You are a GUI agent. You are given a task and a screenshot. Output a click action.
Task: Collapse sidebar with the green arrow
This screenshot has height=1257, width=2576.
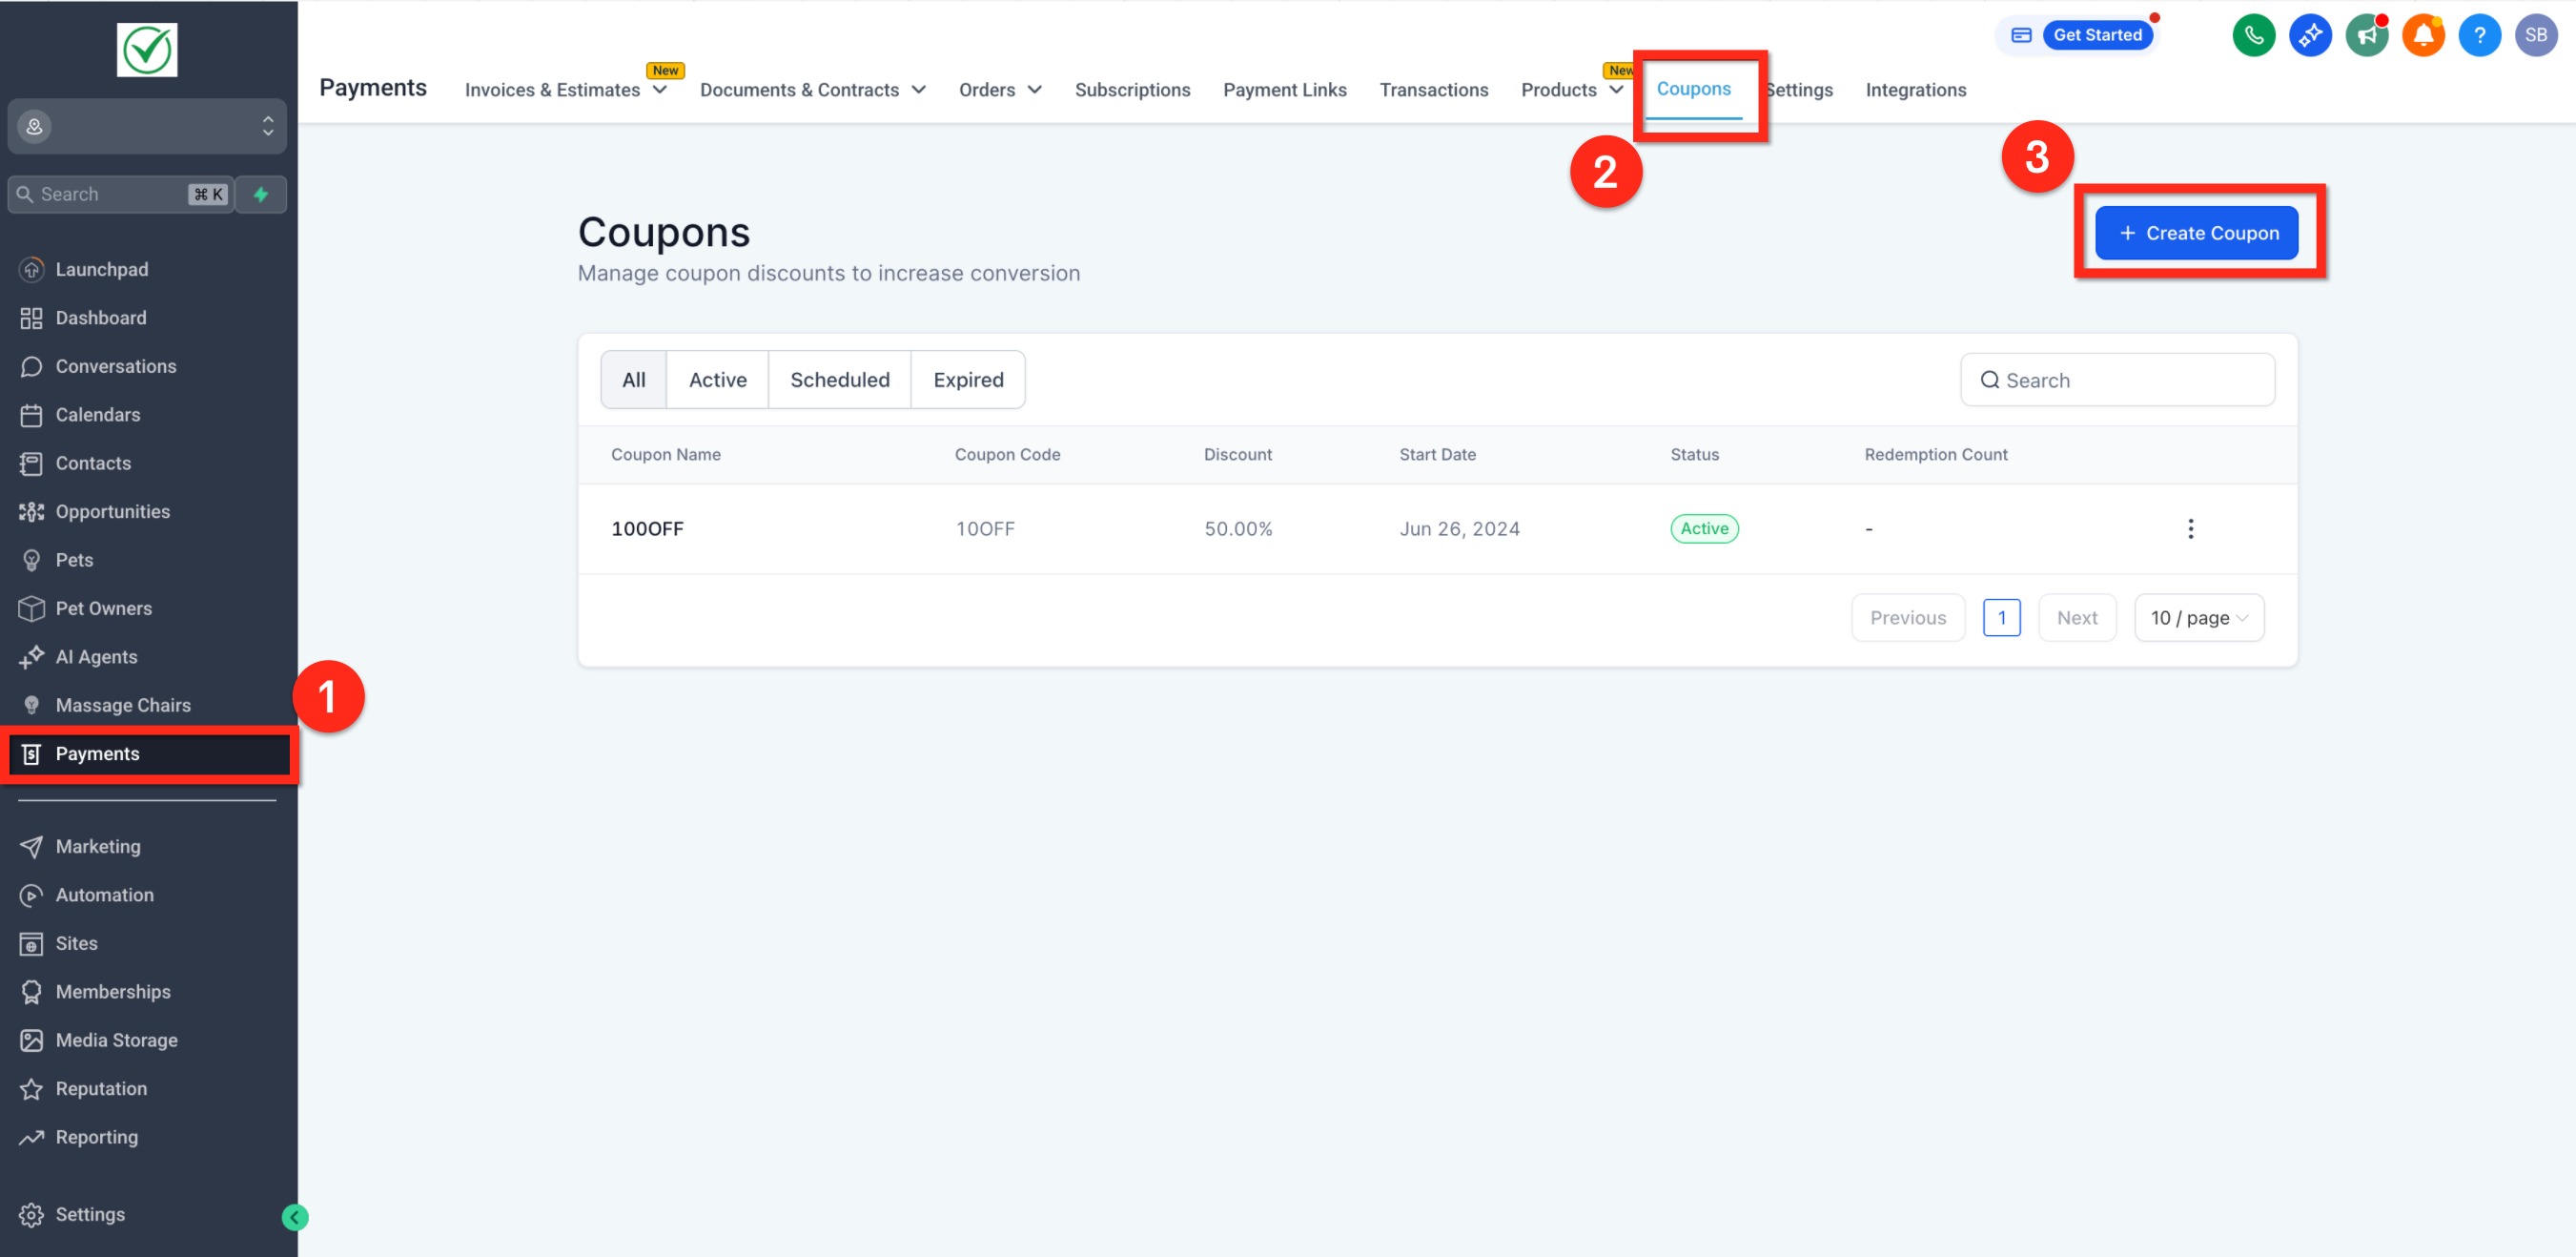pyautogui.click(x=295, y=1217)
